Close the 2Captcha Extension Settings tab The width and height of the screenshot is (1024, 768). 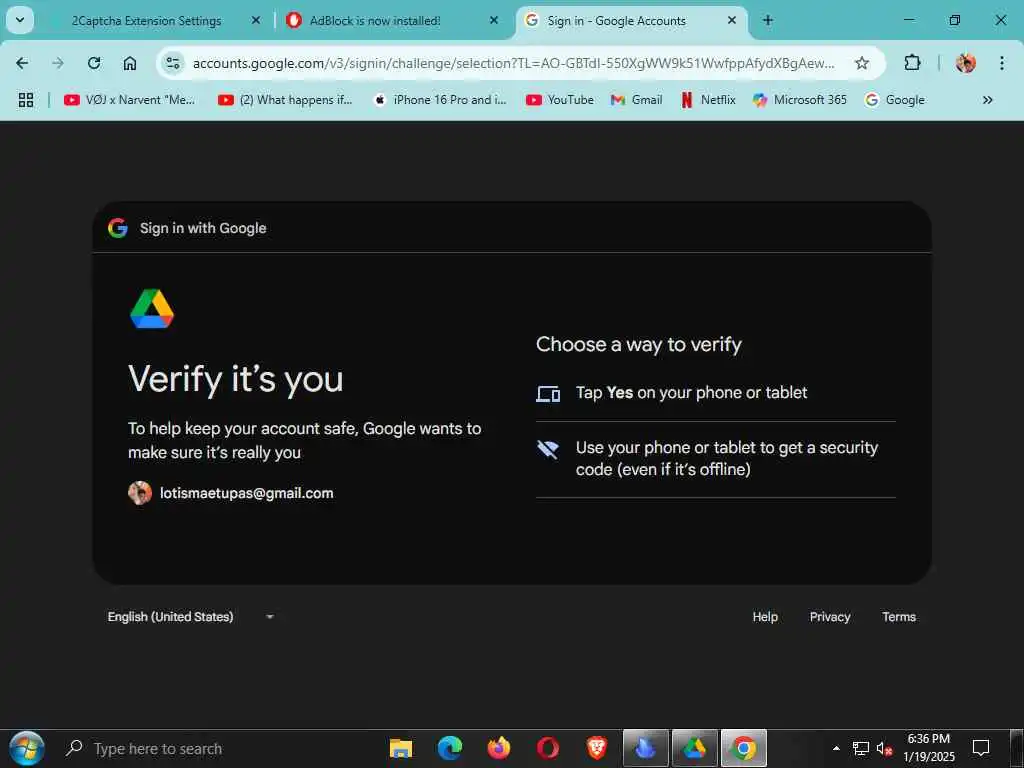pyautogui.click(x=256, y=20)
